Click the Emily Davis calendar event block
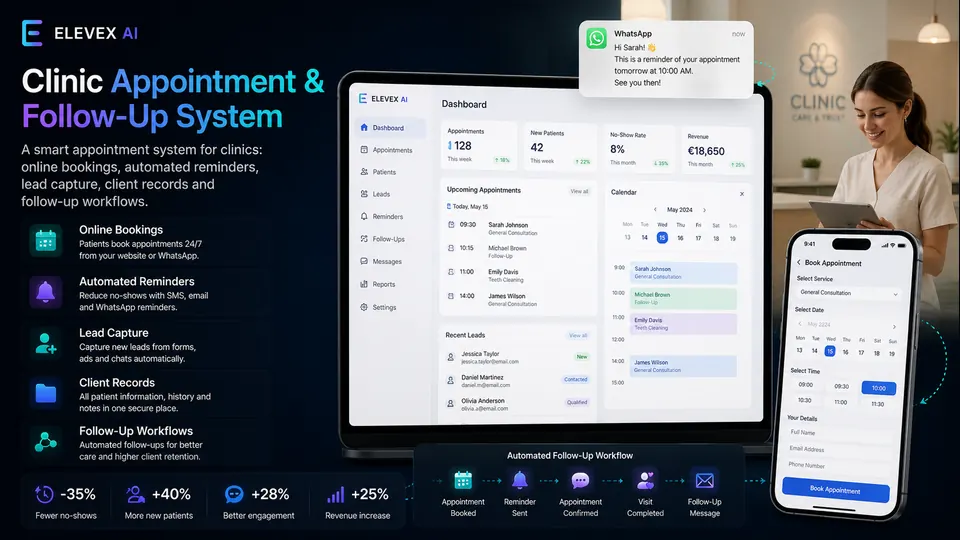This screenshot has height=540, width=960. pyautogui.click(x=683, y=324)
